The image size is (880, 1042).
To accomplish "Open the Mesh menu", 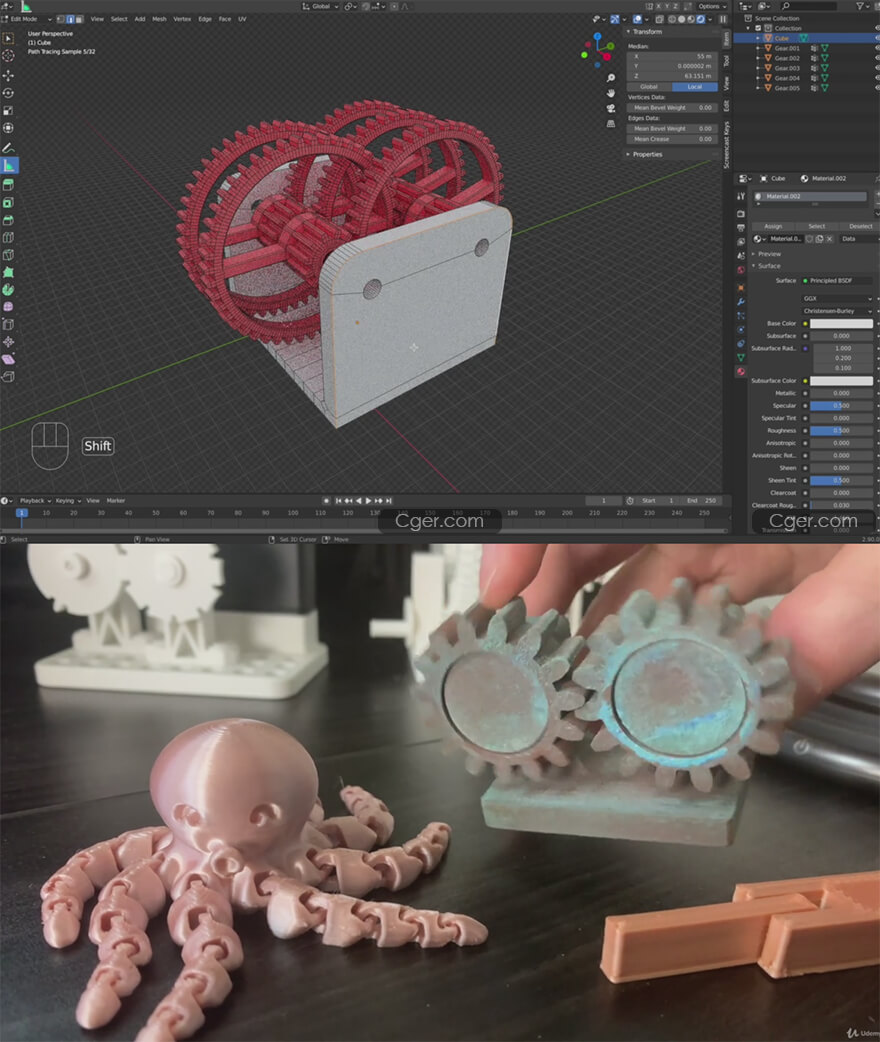I will [x=160, y=19].
